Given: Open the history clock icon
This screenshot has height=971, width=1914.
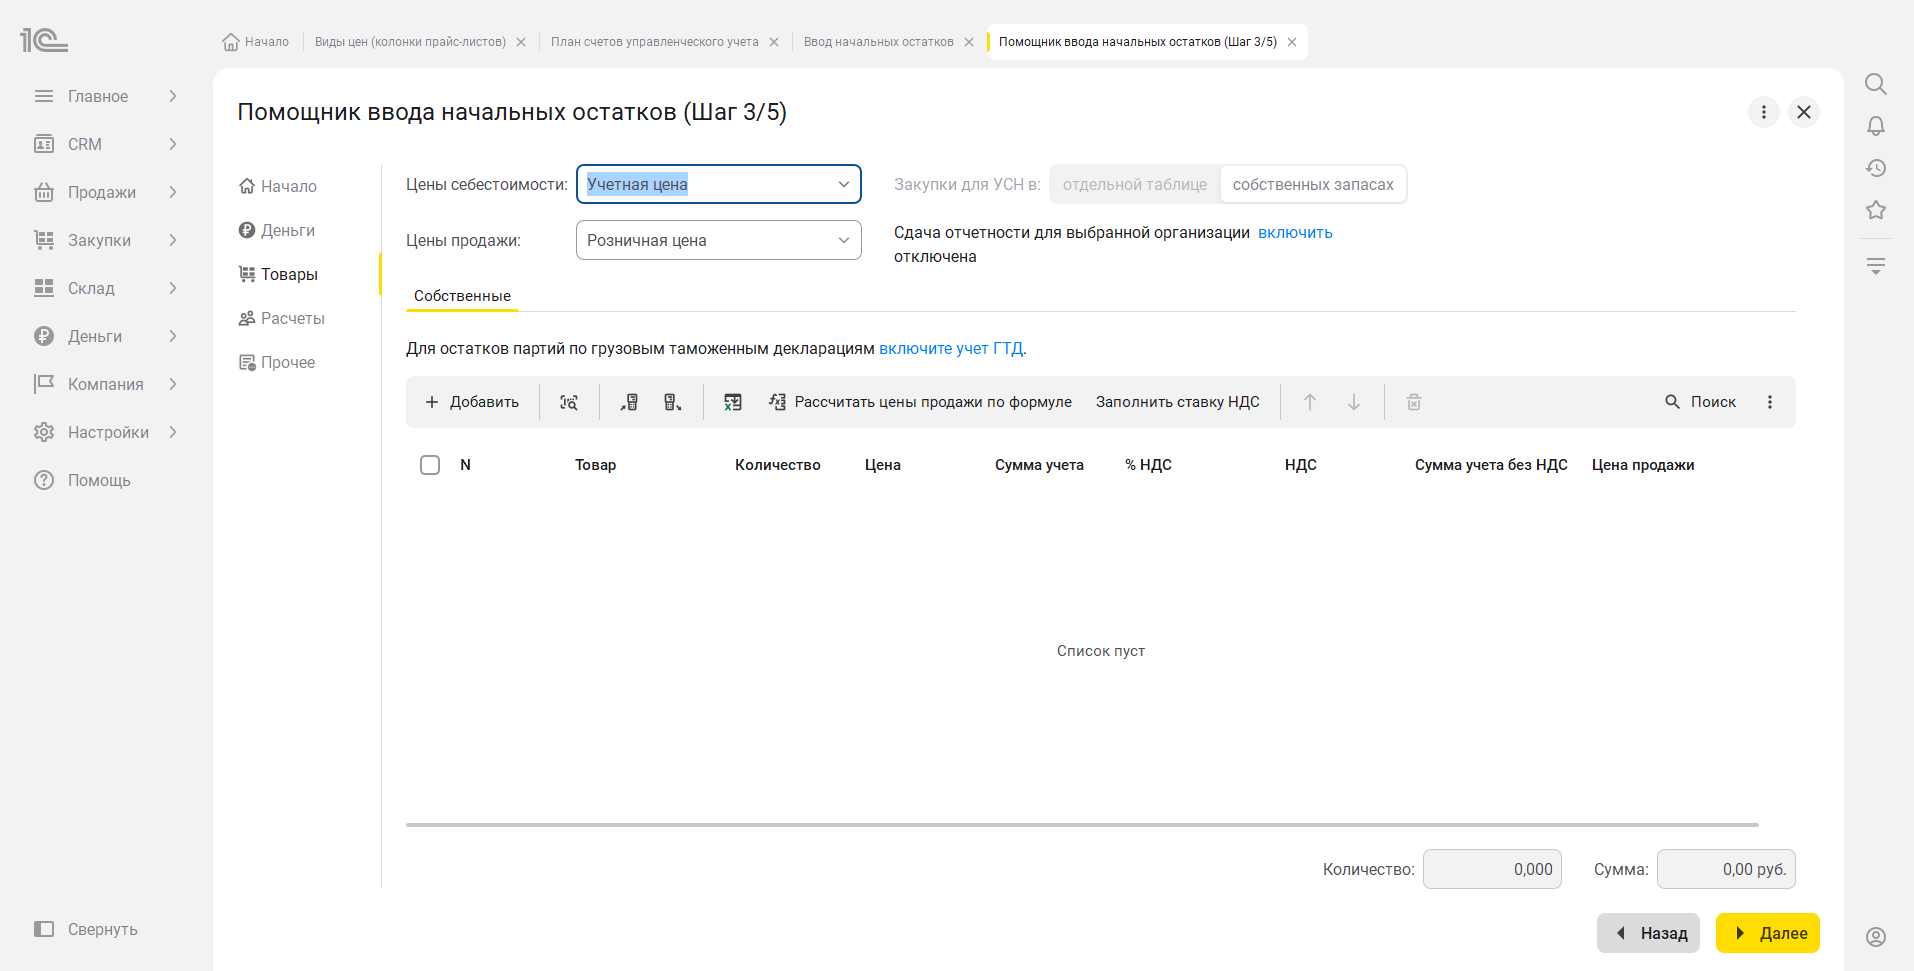Looking at the screenshot, I should pos(1876,168).
